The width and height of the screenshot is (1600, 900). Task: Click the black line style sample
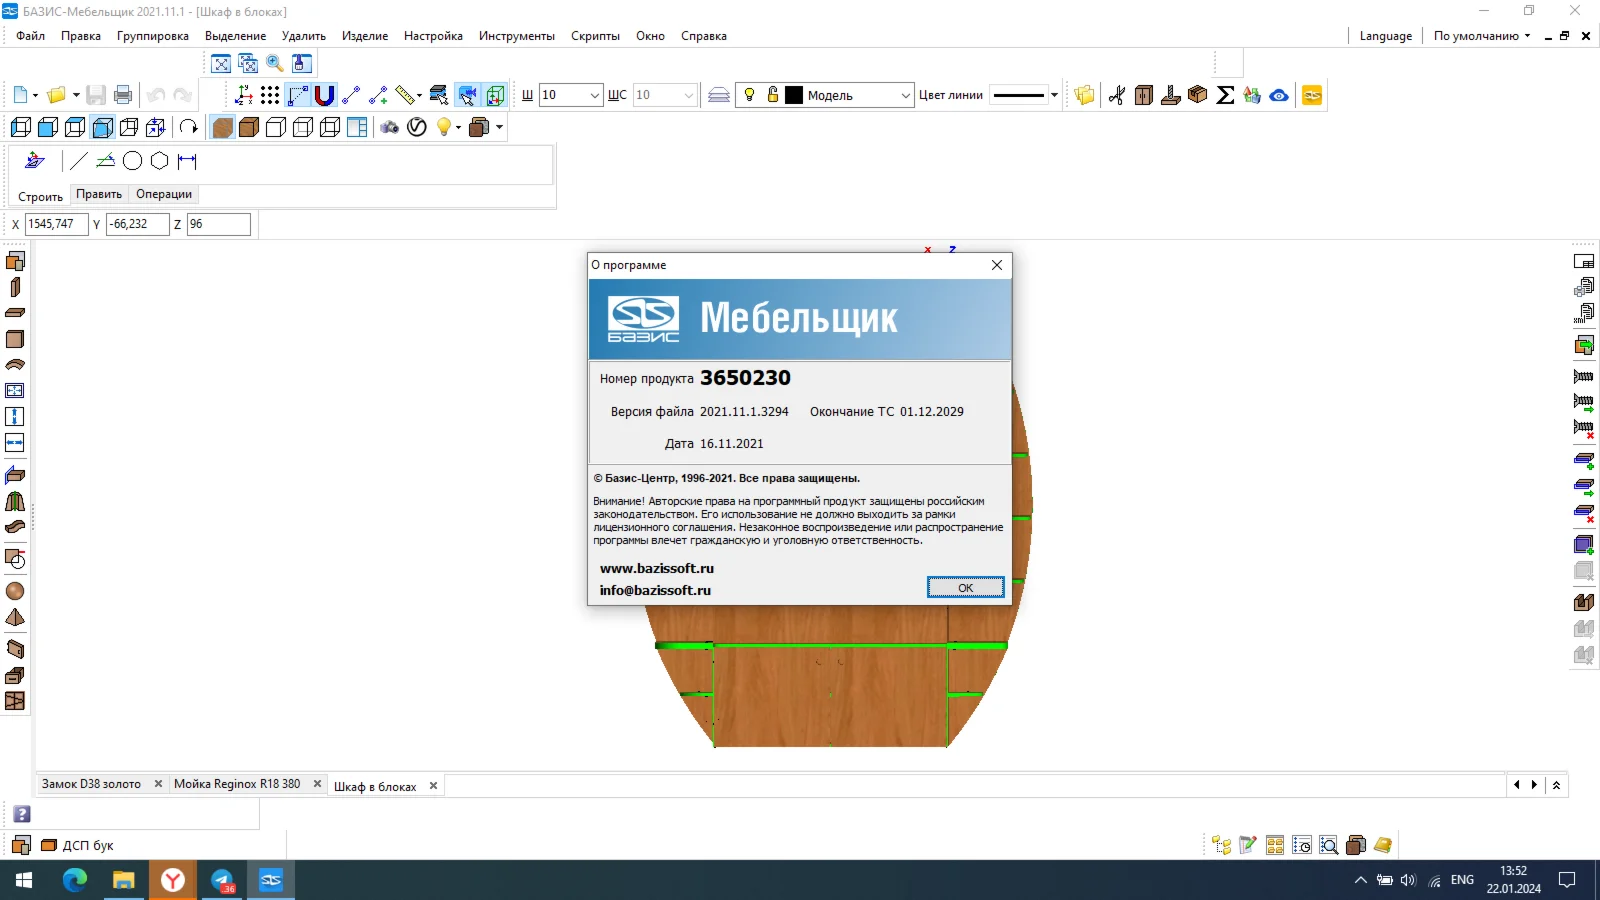coord(1018,95)
